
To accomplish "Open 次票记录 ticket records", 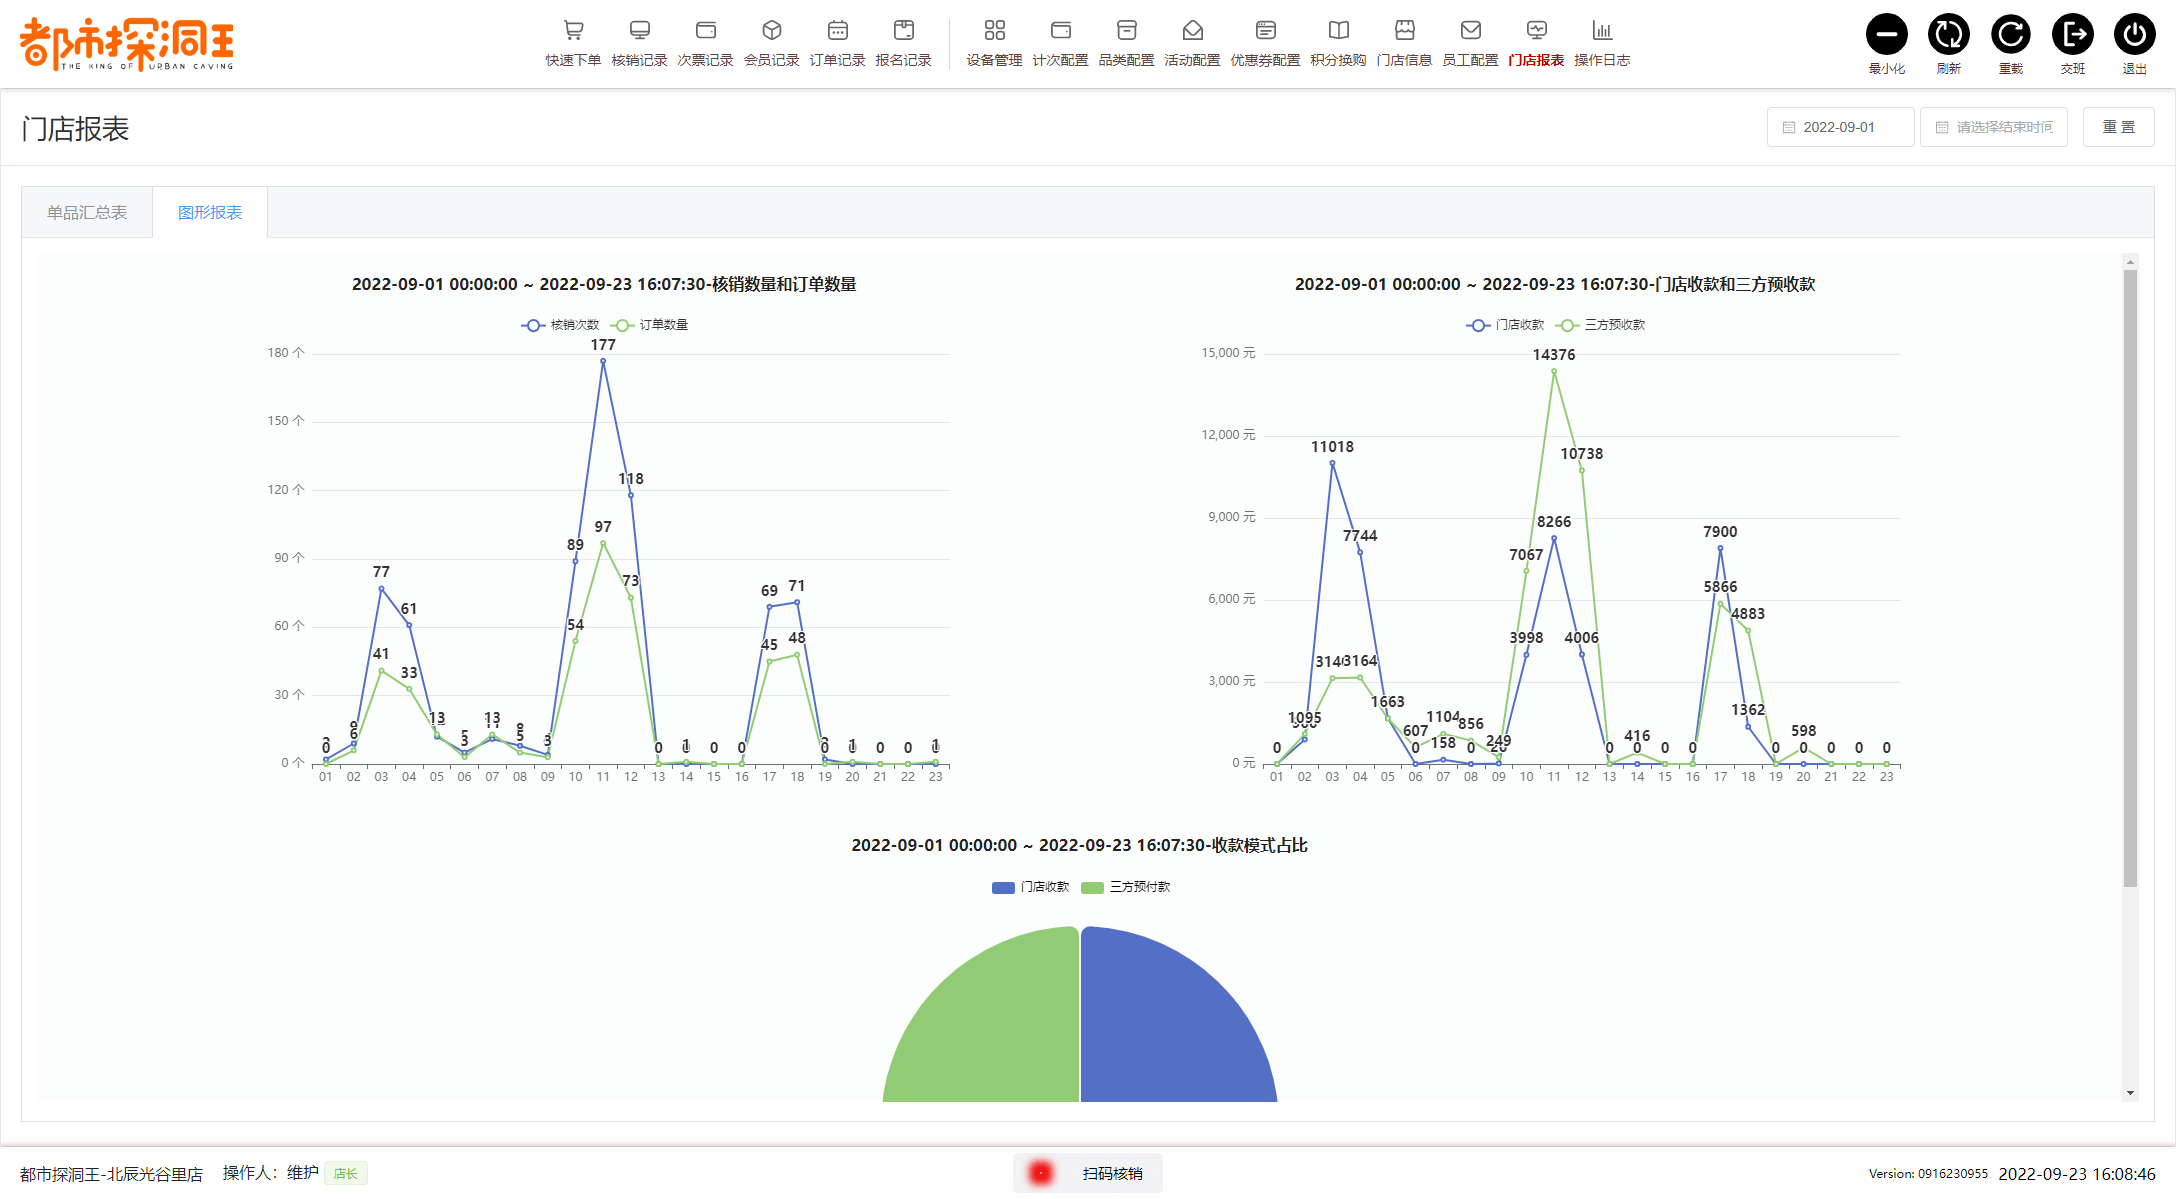I will [705, 43].
